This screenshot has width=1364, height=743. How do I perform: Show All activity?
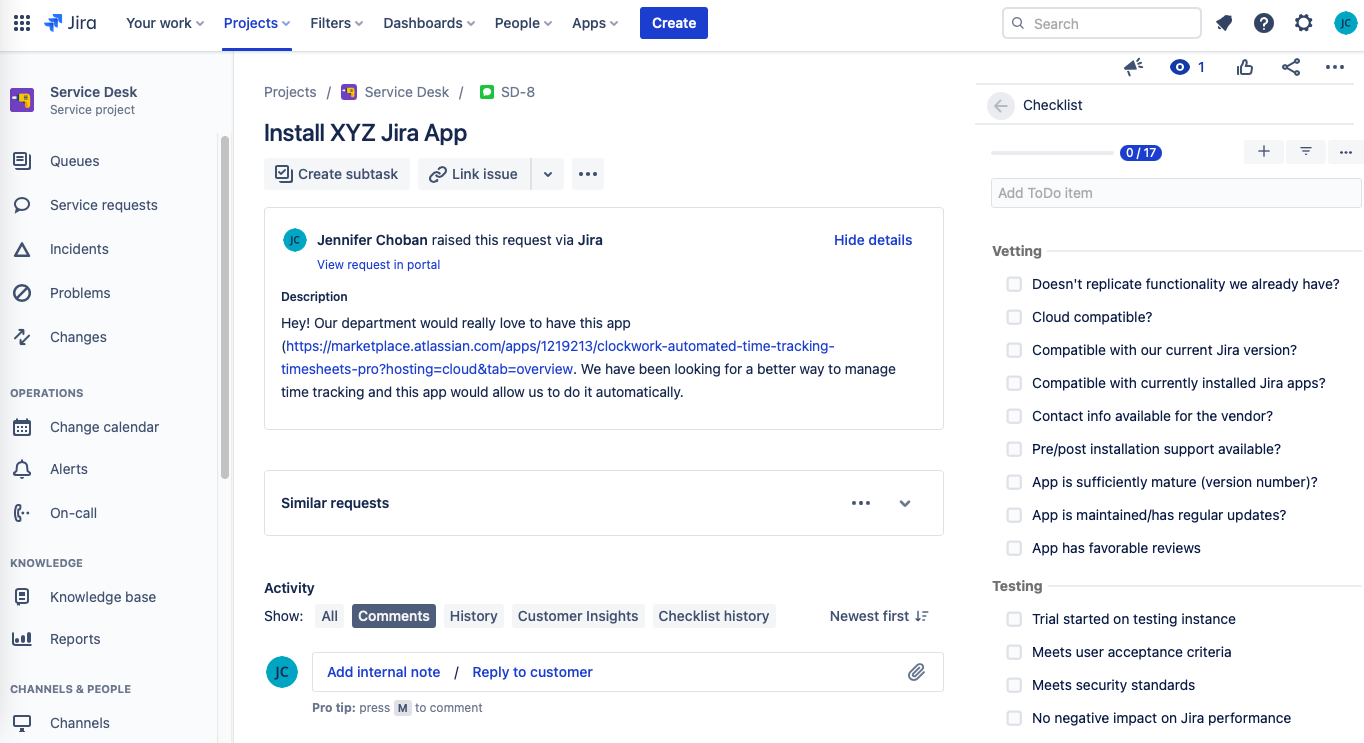pos(330,616)
